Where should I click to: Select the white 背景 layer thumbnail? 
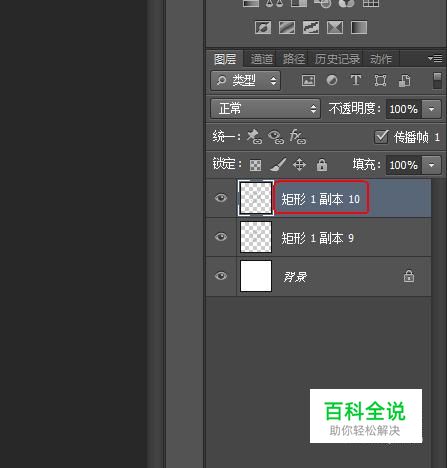(x=256, y=276)
